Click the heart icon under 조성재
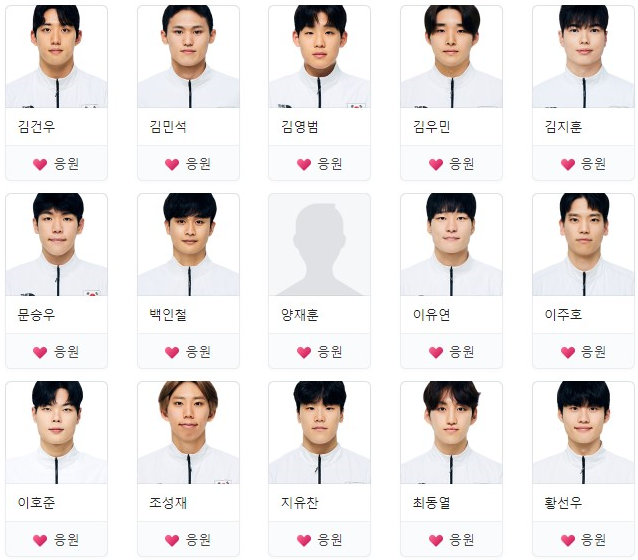The height and width of the screenshot is (560, 638). 172,540
